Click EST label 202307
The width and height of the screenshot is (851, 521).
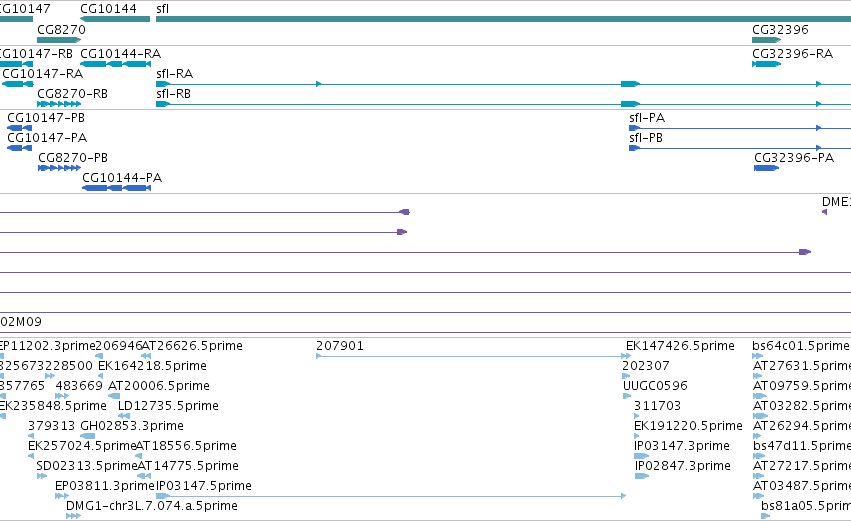tap(645, 366)
